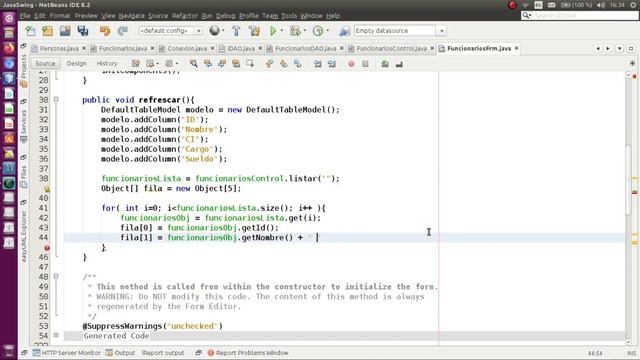Screen dimensions: 640x360
Task: Click the Debug Project icon
Action: point(295,31)
